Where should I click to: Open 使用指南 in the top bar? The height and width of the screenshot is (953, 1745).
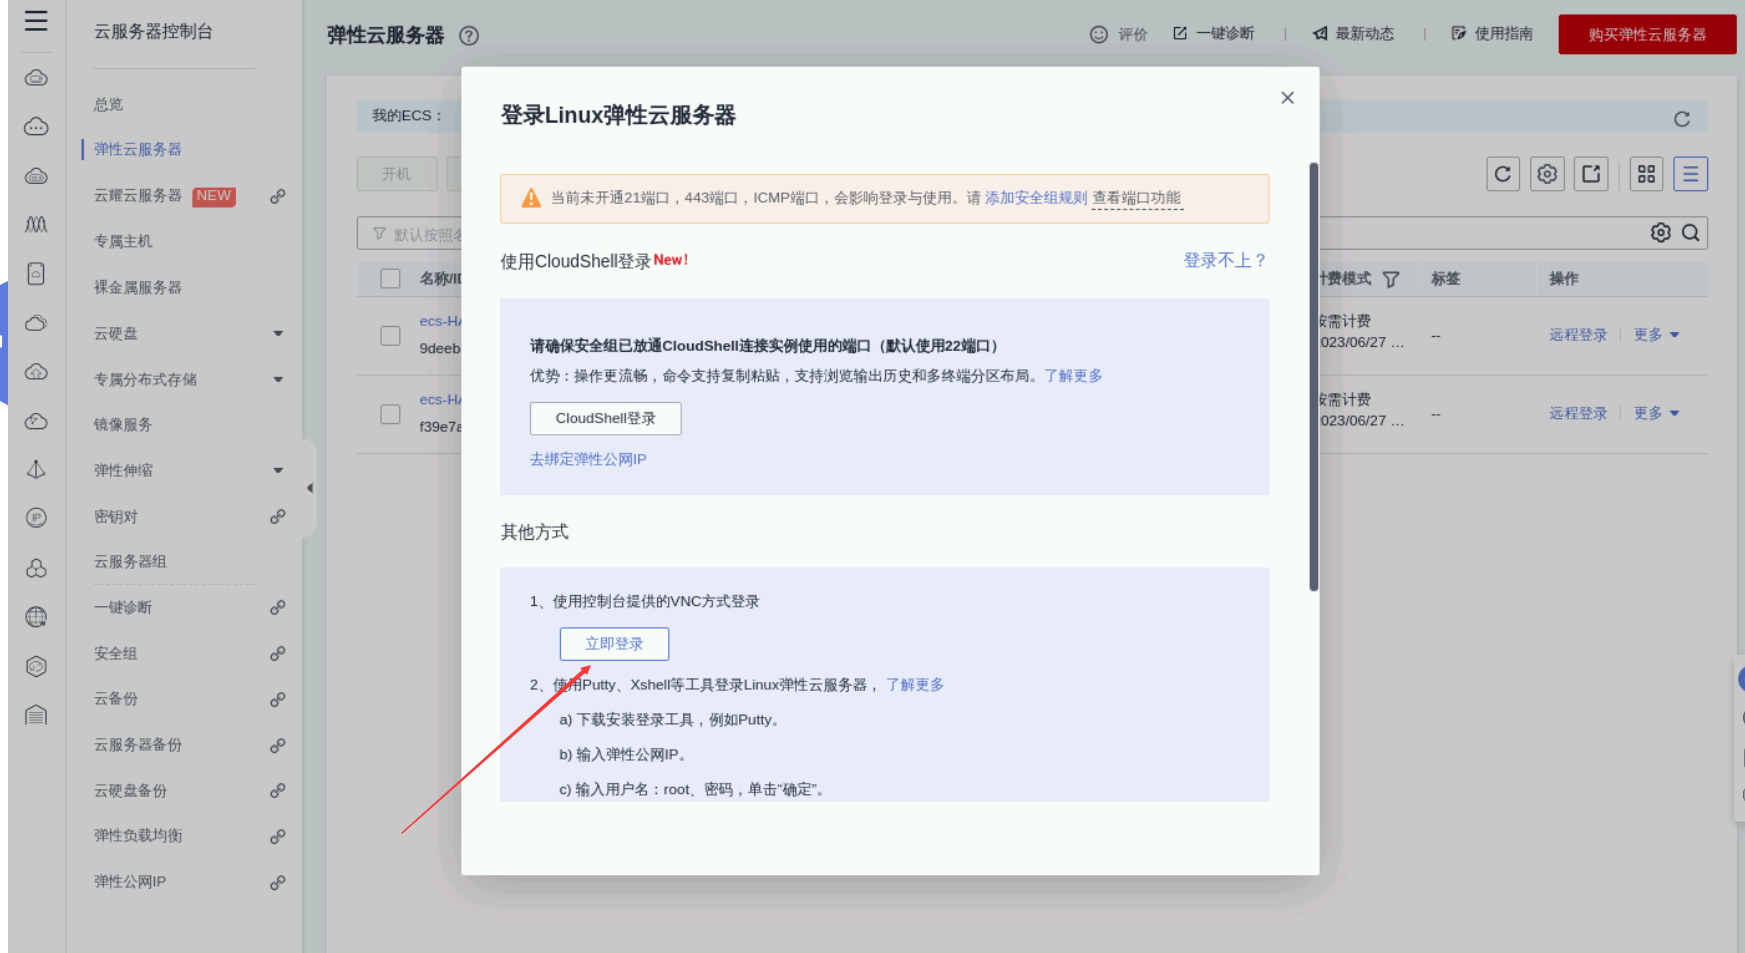(x=1492, y=34)
